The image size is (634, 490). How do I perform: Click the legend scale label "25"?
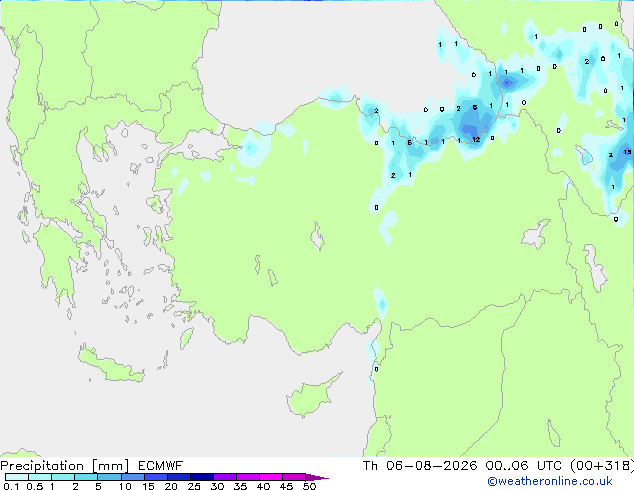(194, 486)
